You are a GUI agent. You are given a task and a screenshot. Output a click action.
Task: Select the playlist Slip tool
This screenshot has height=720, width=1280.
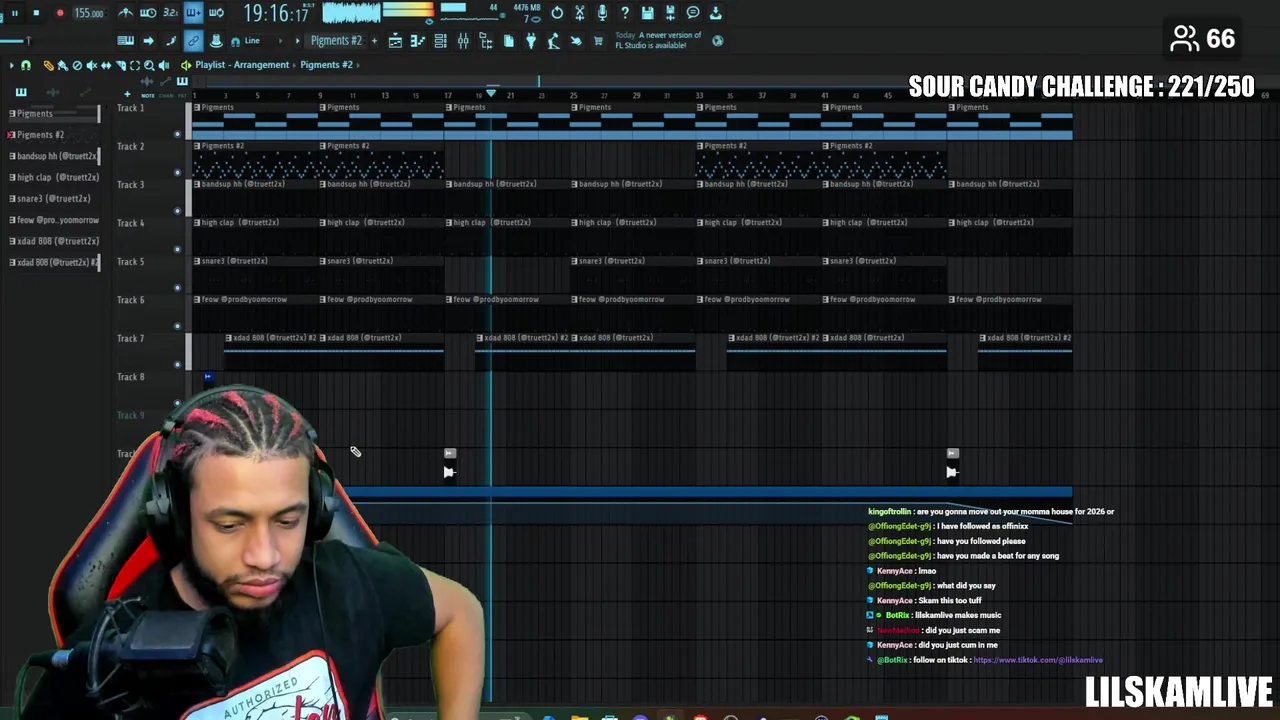point(106,65)
